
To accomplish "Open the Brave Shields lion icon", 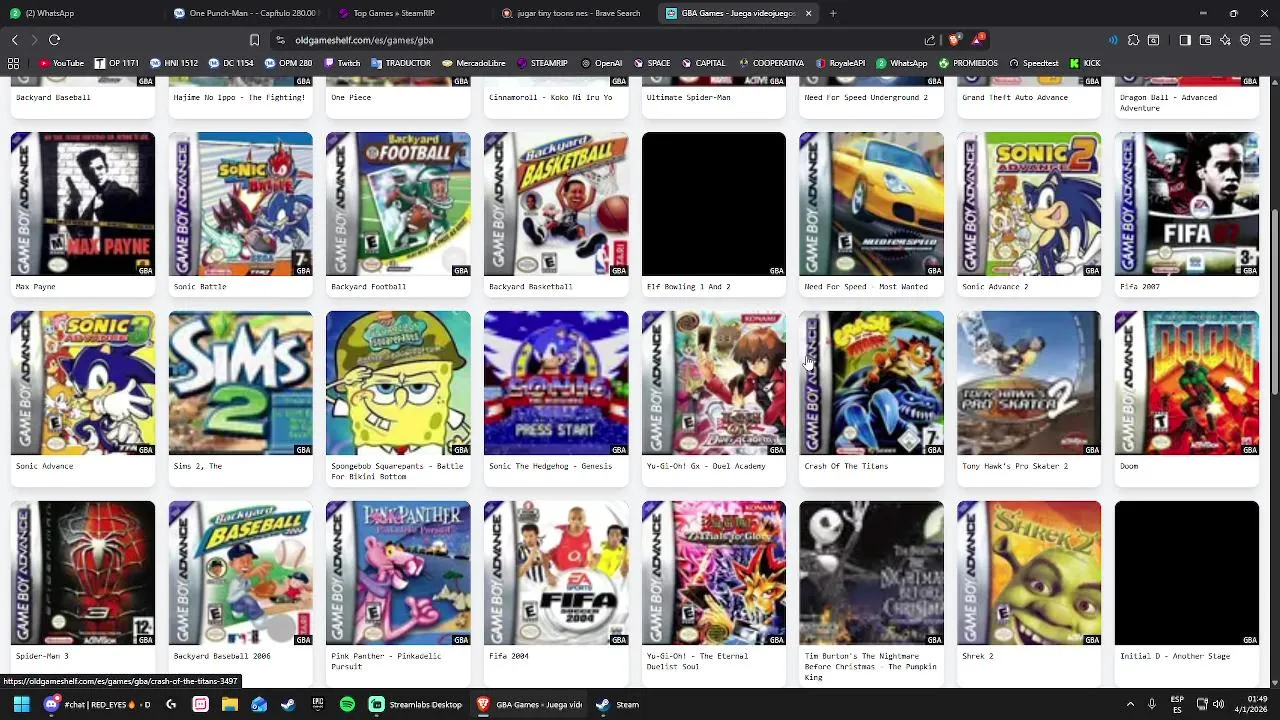I will tap(955, 40).
